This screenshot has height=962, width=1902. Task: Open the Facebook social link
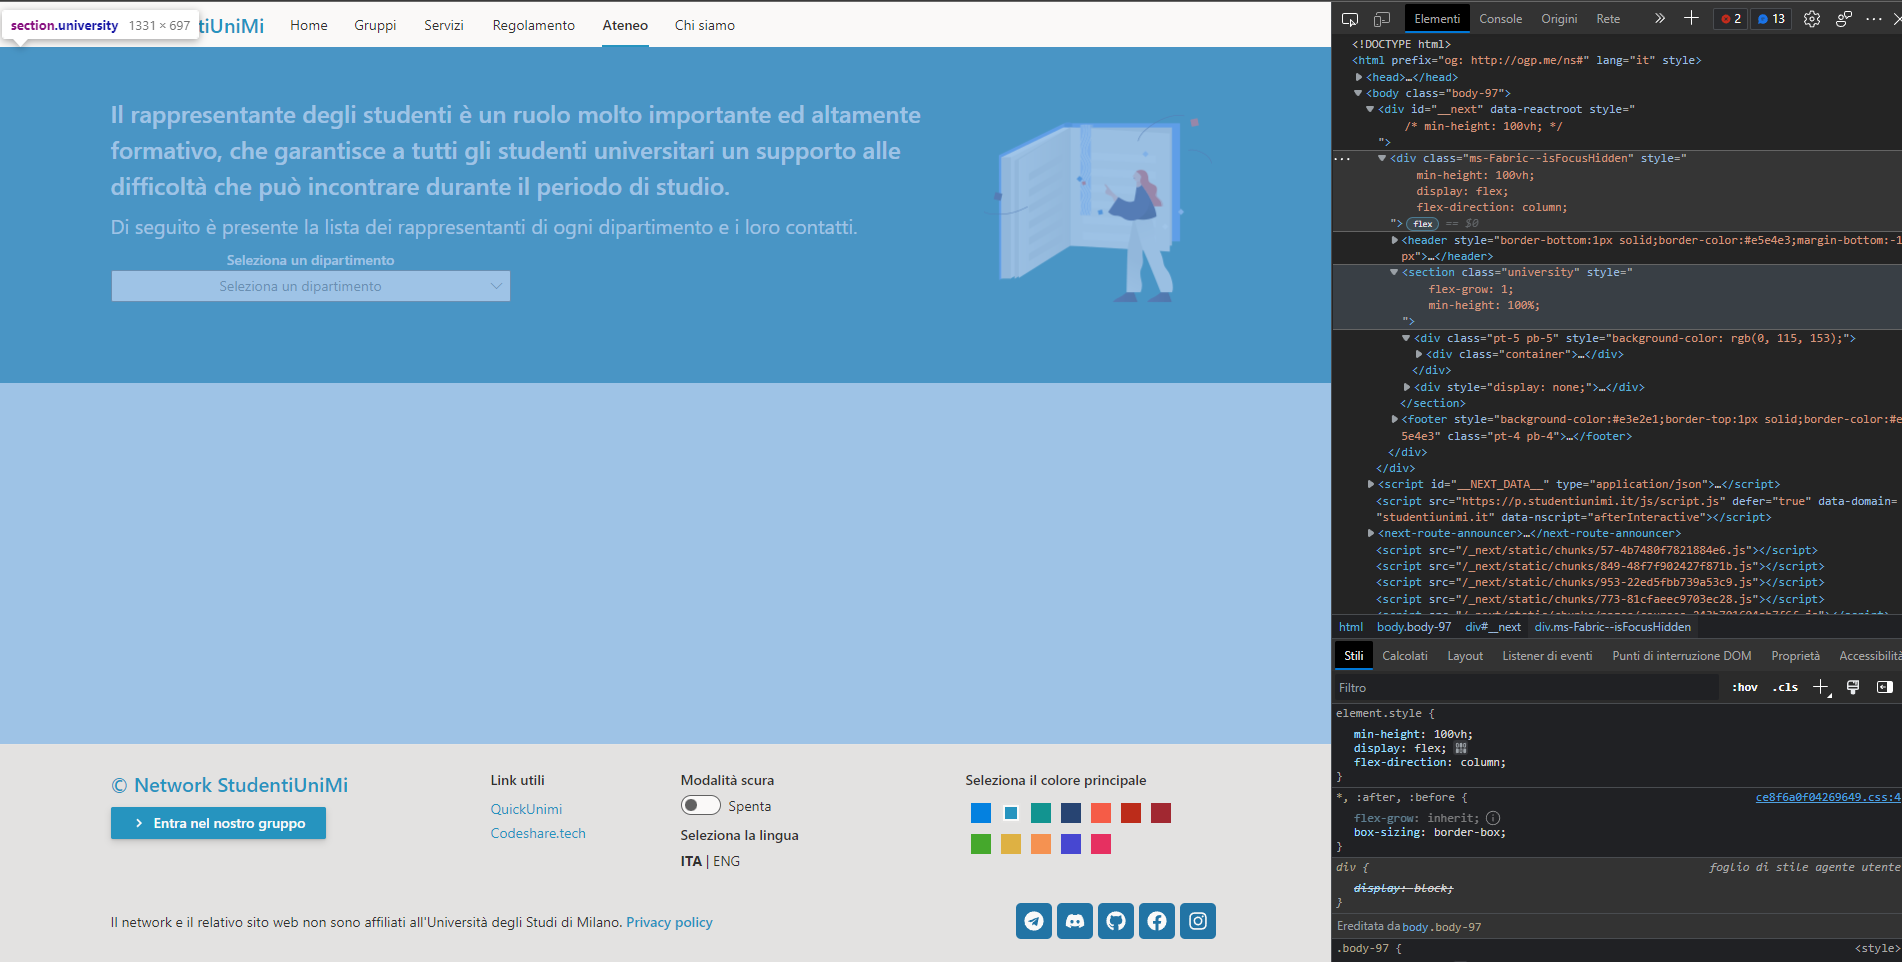[1157, 921]
